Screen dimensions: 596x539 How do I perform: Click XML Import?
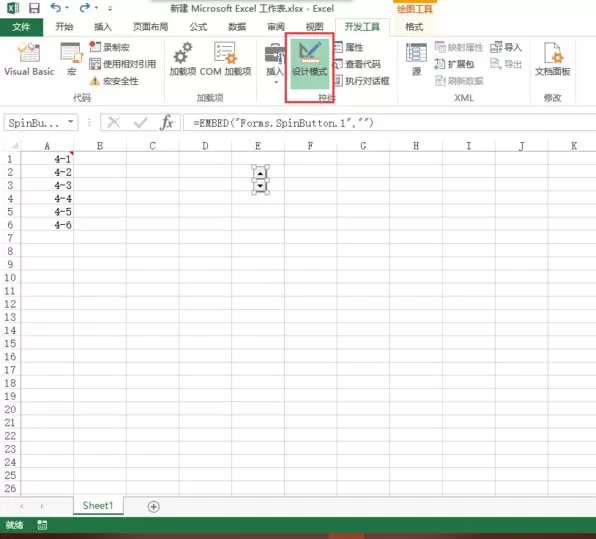[506, 47]
